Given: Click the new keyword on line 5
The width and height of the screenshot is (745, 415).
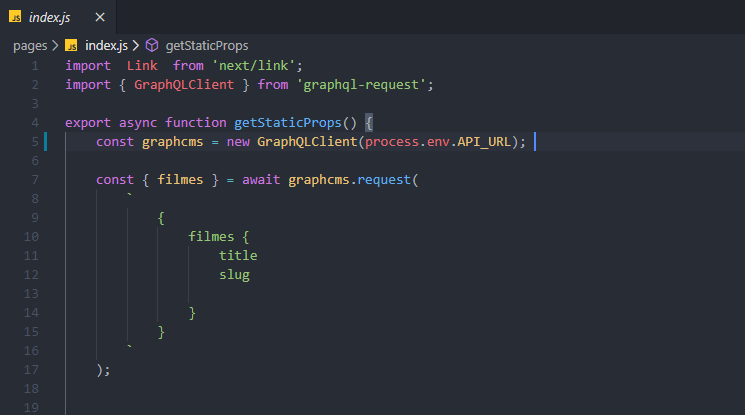Looking at the screenshot, I should pos(238,142).
